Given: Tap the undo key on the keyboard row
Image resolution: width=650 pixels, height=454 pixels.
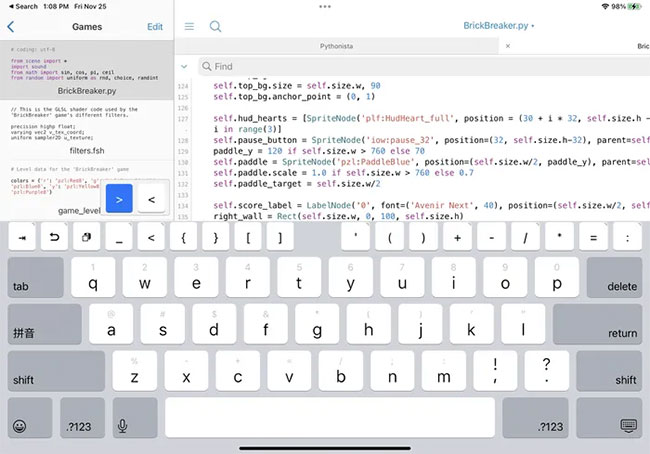Looking at the screenshot, I should tap(54, 237).
